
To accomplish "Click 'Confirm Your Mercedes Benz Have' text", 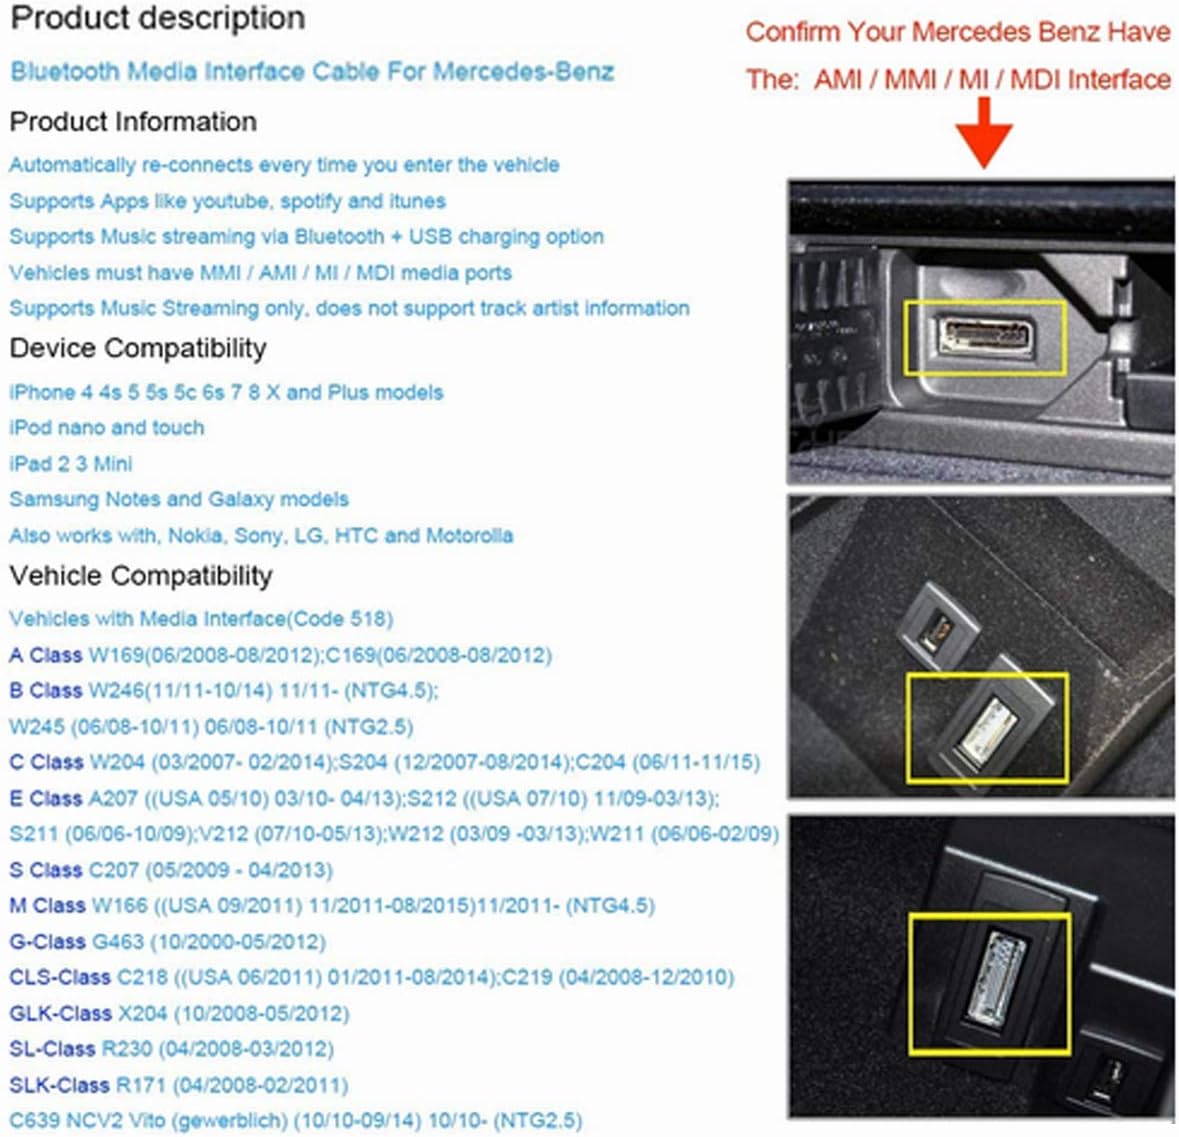I will coord(958,32).
